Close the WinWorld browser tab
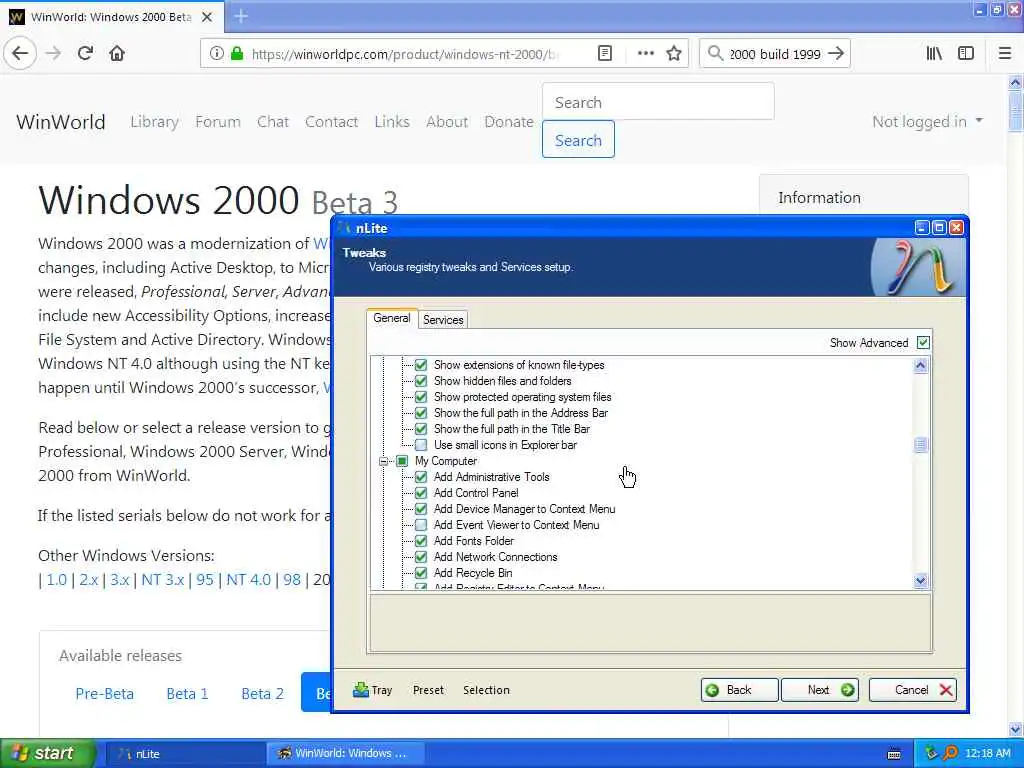The height and width of the screenshot is (768, 1024). coord(207,17)
